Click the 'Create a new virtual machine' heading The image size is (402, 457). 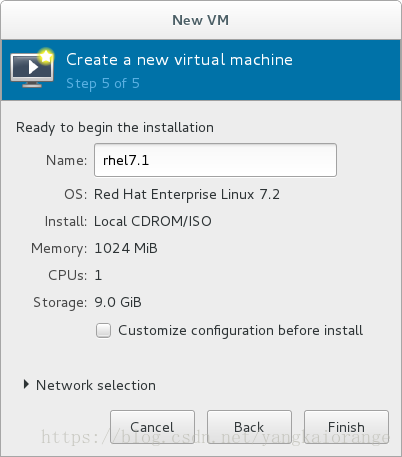(179, 60)
